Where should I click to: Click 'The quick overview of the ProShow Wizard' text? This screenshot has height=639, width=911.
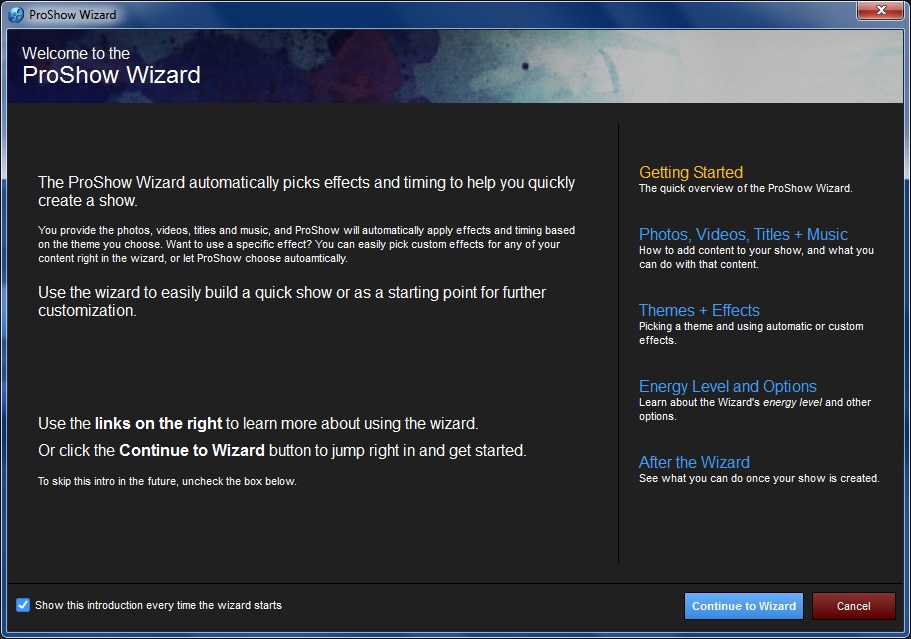click(x=745, y=188)
